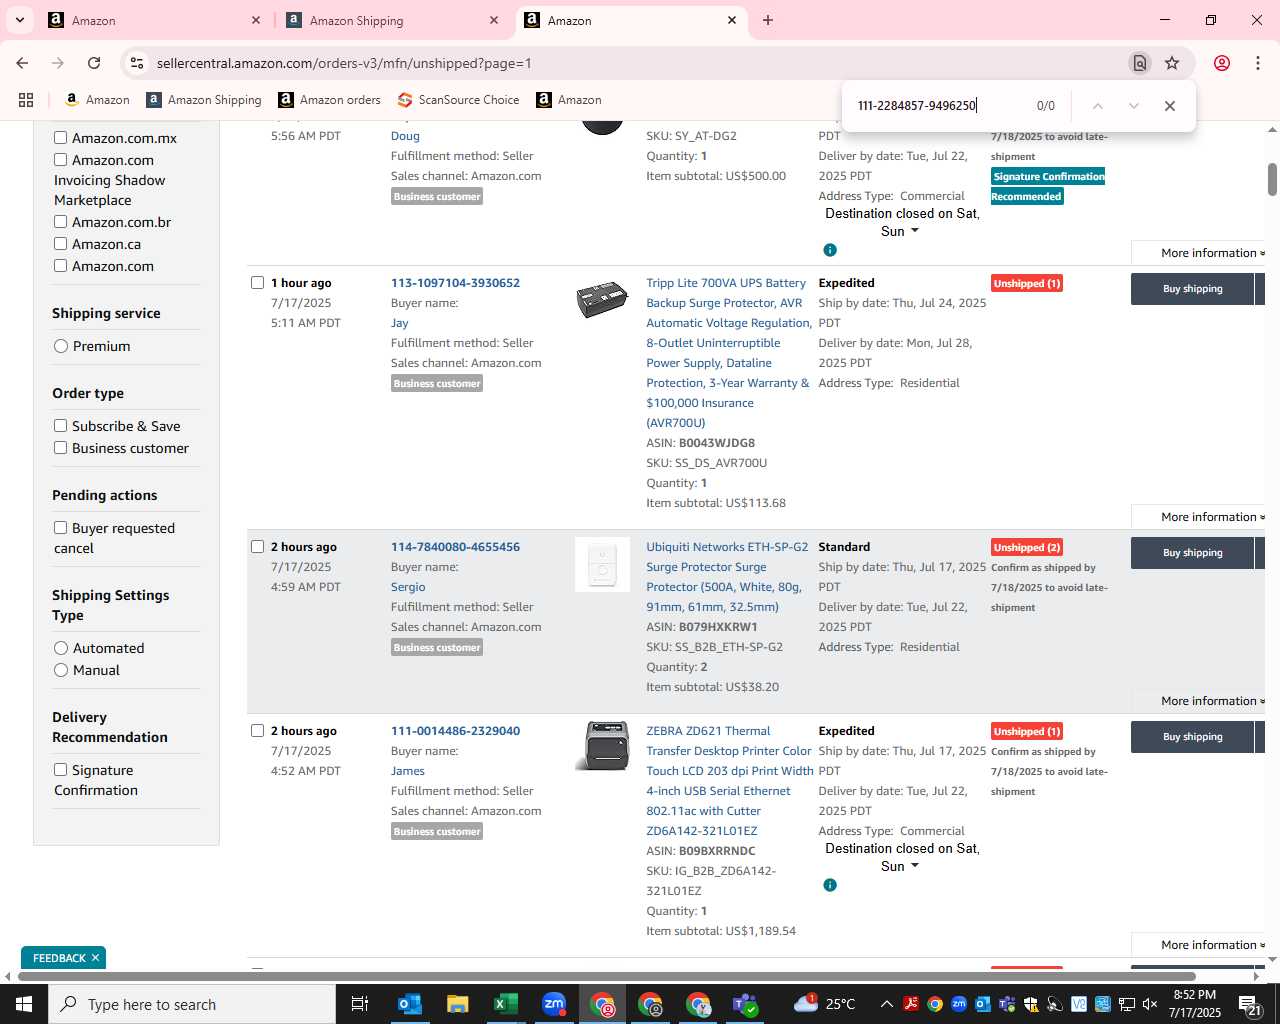
Task: Check the Amazon.ca marketplace filter
Action: coord(61,244)
